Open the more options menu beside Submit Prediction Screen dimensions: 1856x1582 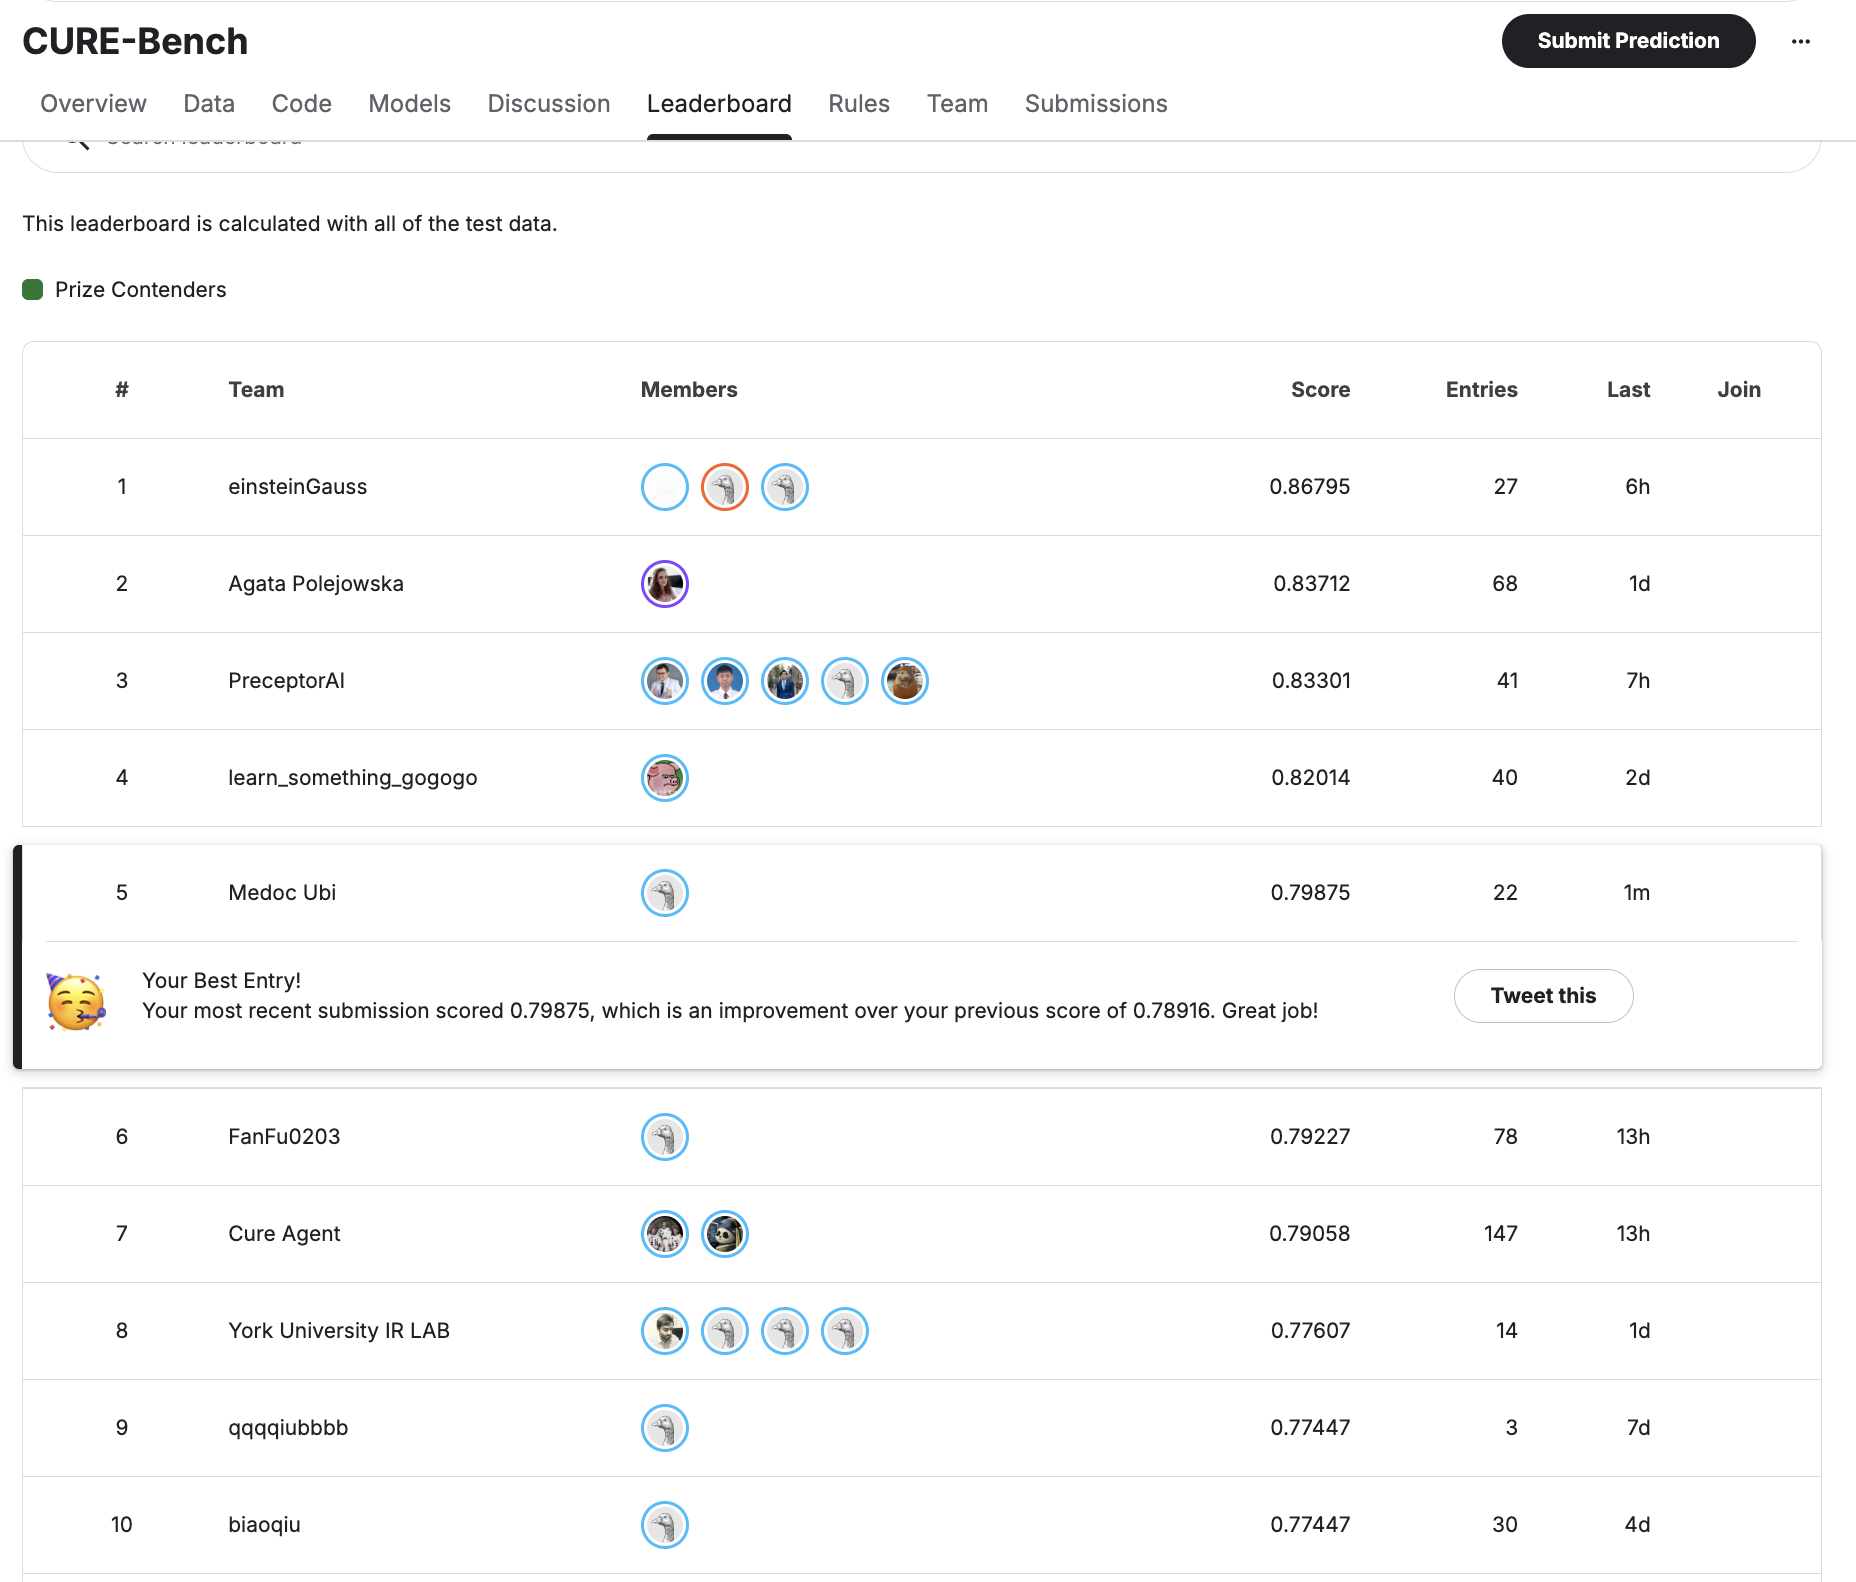(x=1801, y=41)
